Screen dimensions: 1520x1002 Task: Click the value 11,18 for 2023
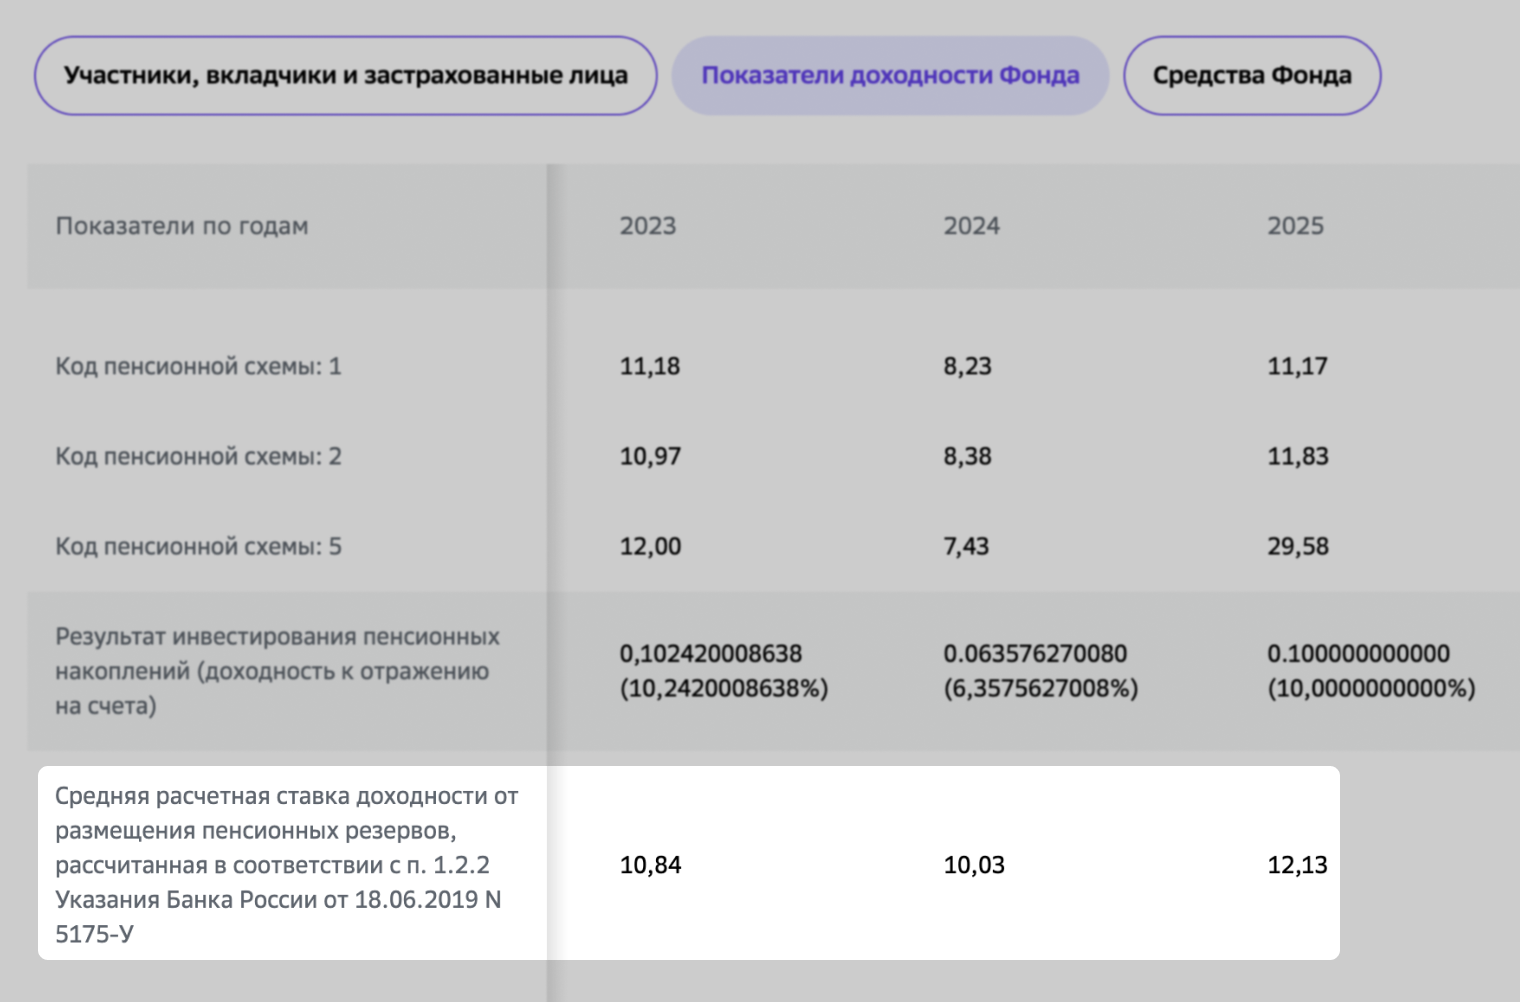pos(650,366)
